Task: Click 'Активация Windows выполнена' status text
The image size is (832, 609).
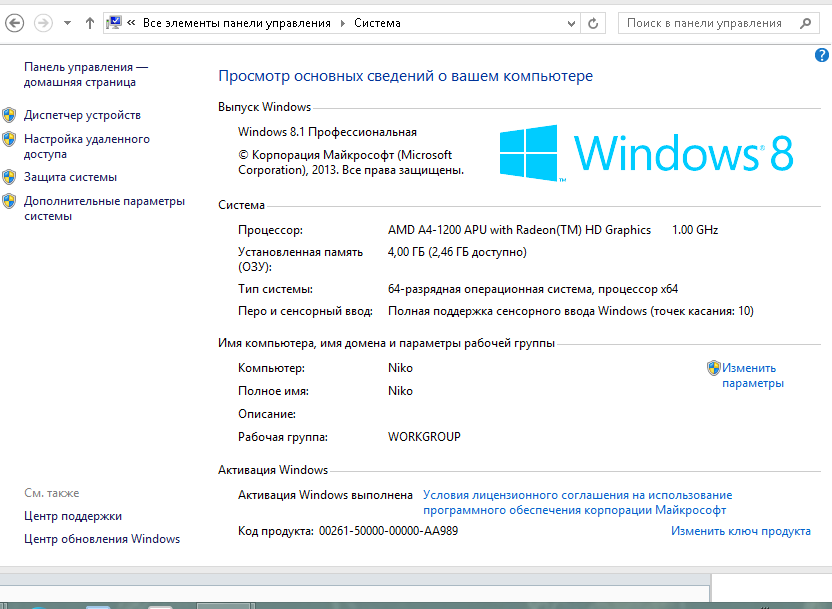Action: point(325,495)
